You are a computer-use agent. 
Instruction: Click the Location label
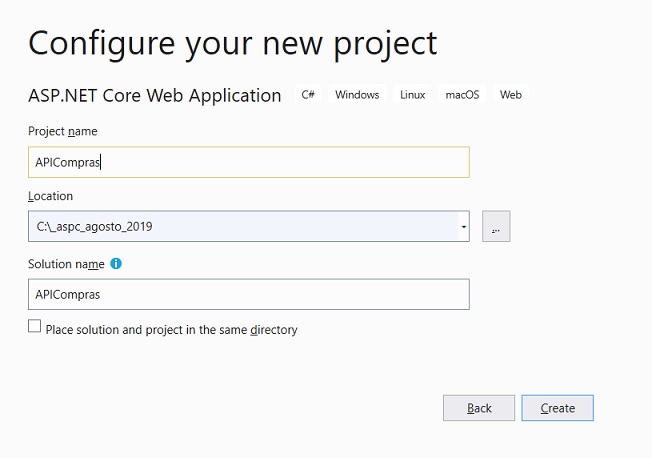(x=50, y=196)
